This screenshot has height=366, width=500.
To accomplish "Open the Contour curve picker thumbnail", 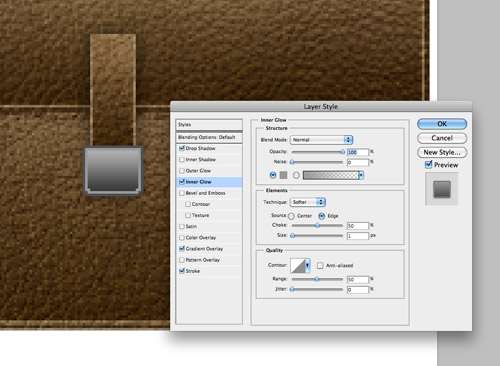I will click(x=297, y=265).
